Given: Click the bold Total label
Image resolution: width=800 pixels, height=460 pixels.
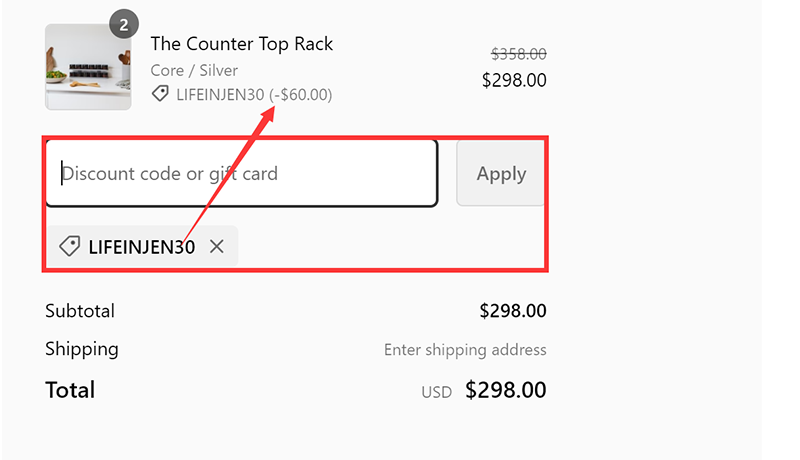Looking at the screenshot, I should [x=70, y=390].
